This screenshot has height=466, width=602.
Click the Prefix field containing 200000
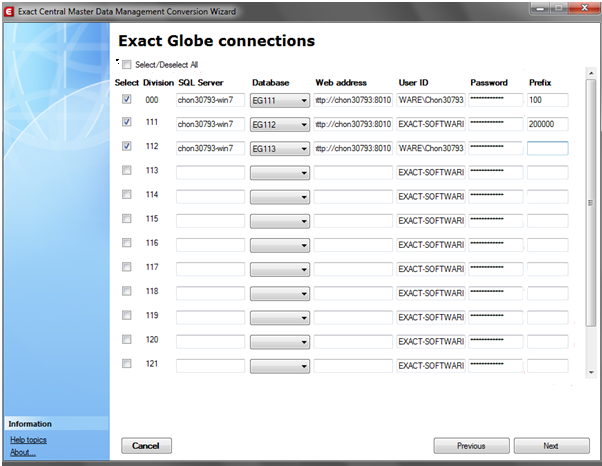[547, 124]
